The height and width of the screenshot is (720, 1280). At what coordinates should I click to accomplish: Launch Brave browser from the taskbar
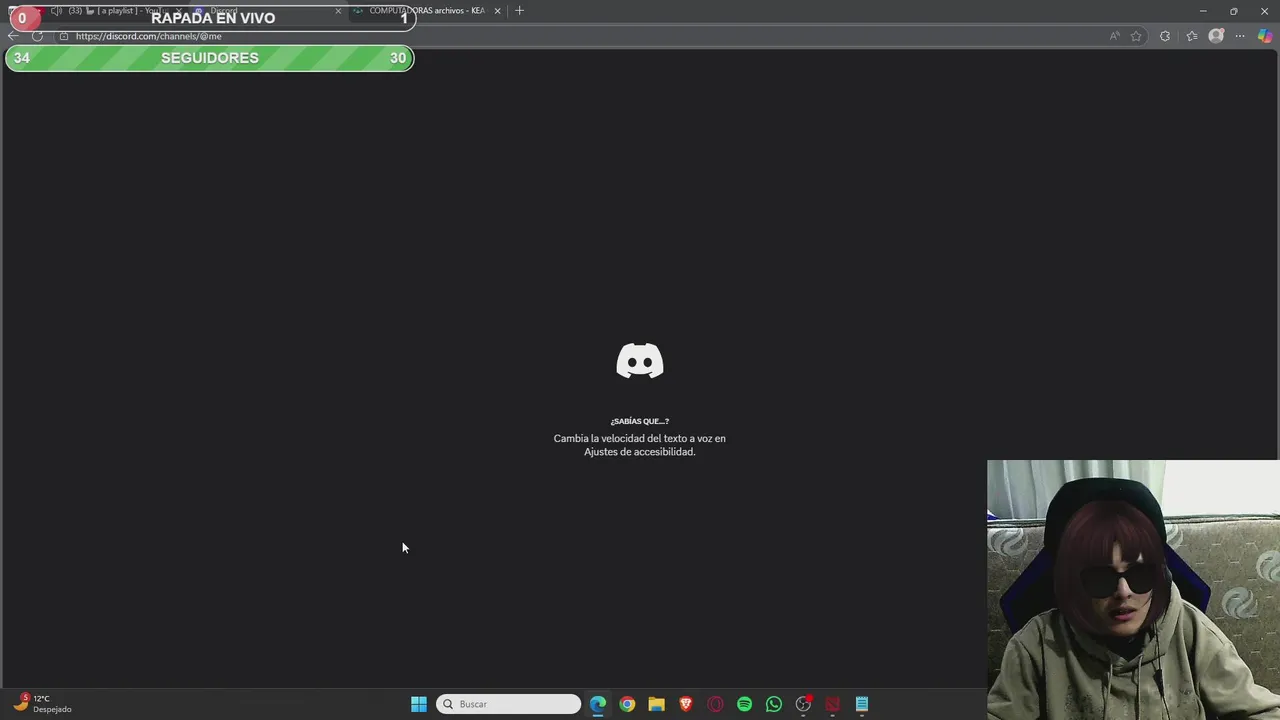click(686, 704)
